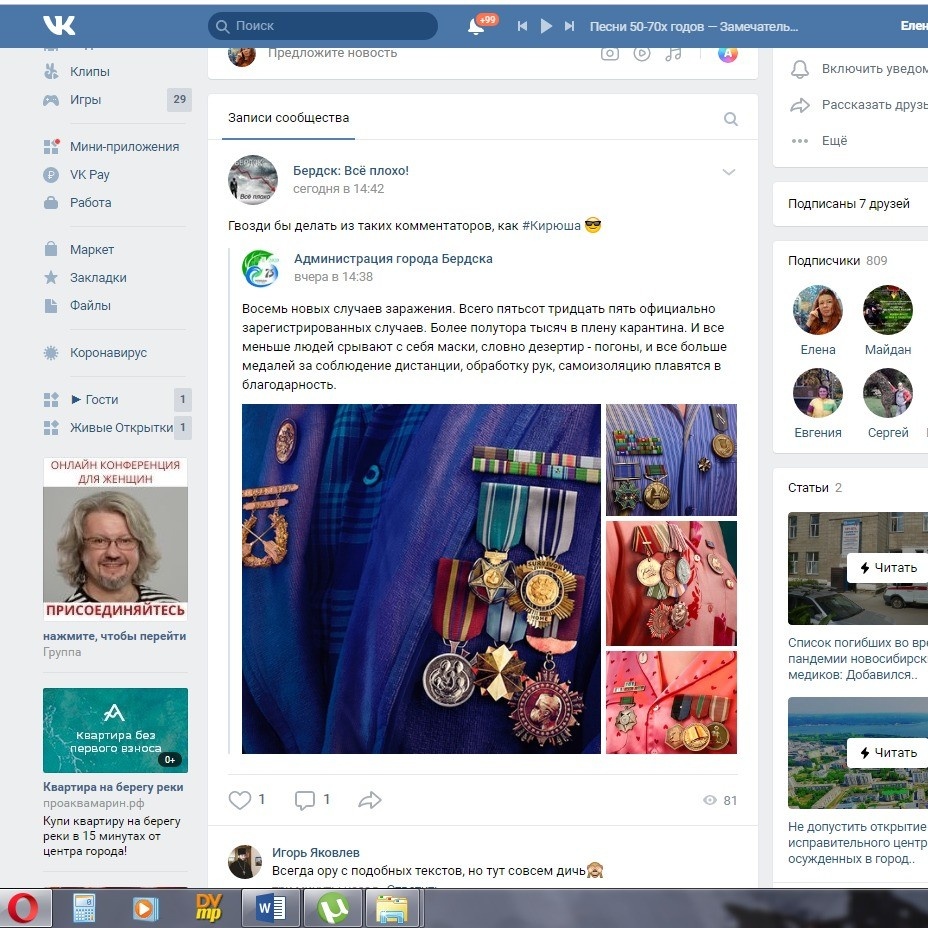Open the striped shirt medals photo
The width and height of the screenshot is (928, 928).
(671, 460)
